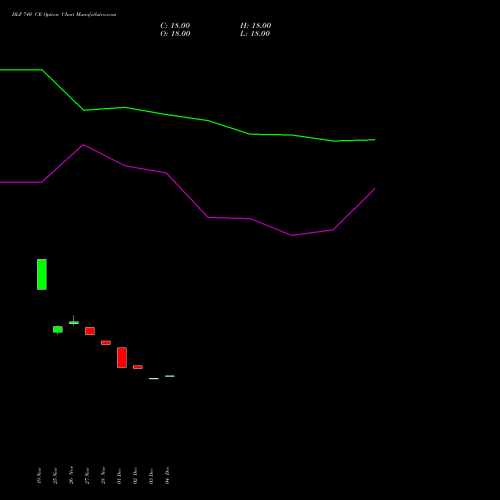Click the '27 Nov' date axis label
500x500 pixels.
tap(87, 475)
